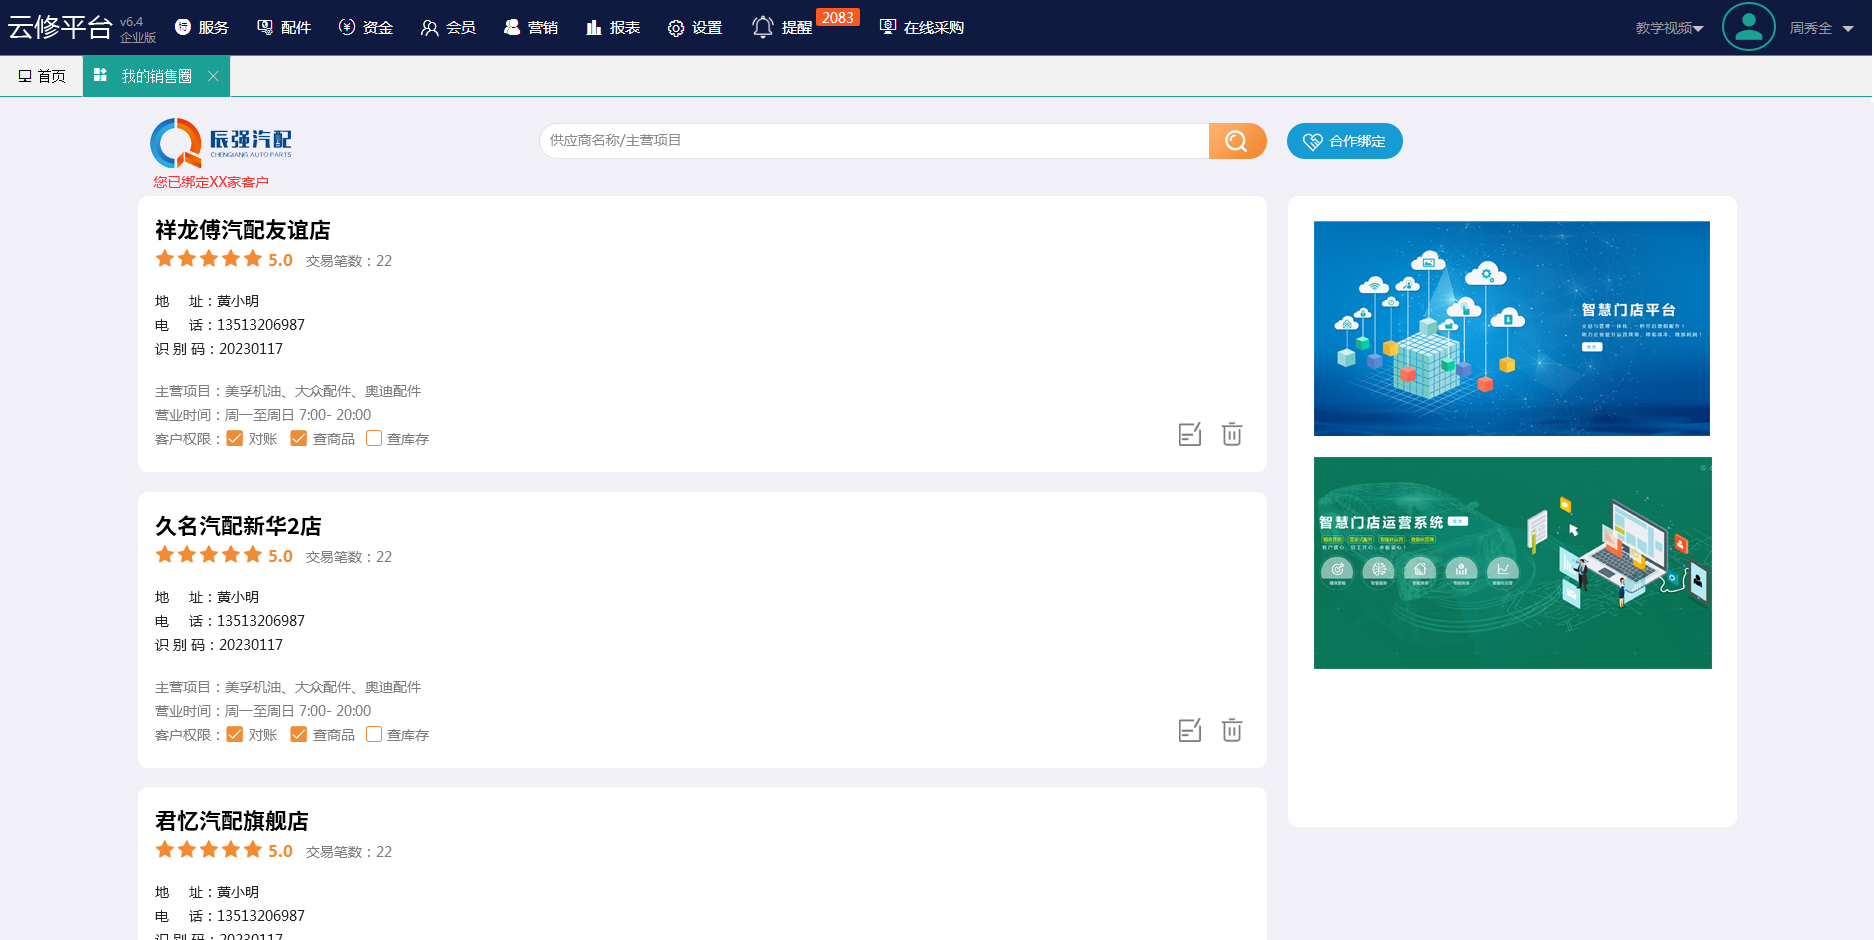Delete the 祥龙傅汽配友谊店 supplier entry
The width and height of the screenshot is (1874, 940).
click(x=1232, y=434)
